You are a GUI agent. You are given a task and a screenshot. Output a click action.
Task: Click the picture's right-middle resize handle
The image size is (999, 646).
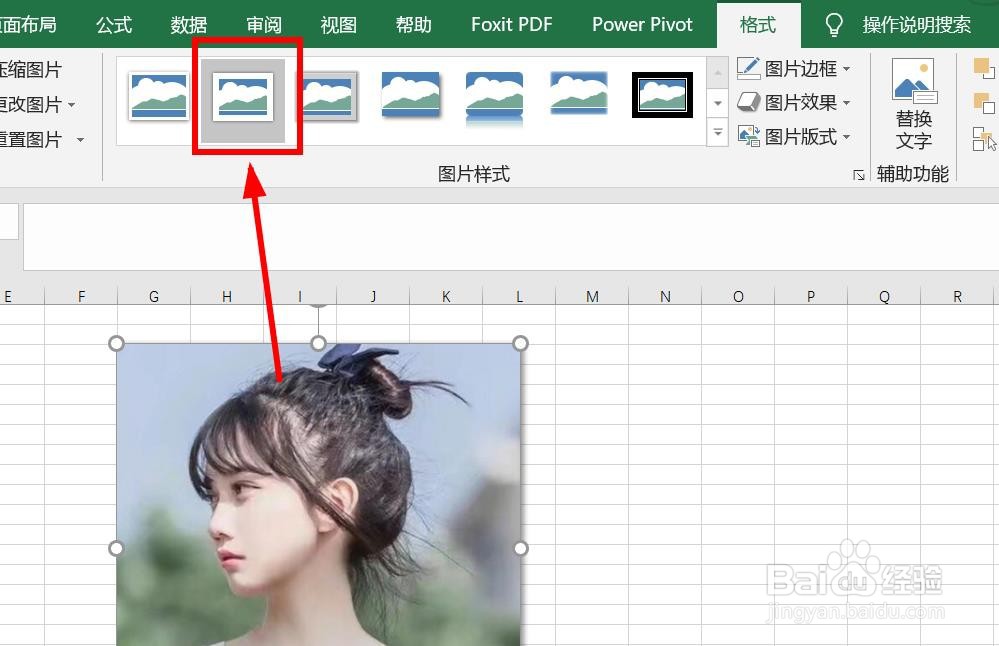(x=521, y=549)
